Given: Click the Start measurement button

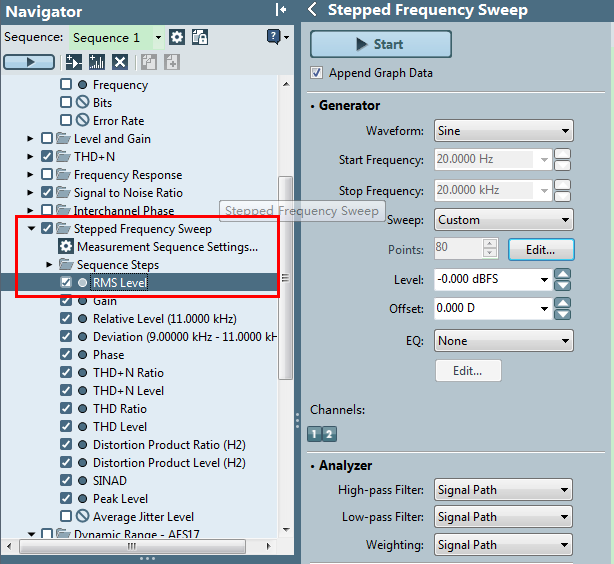Looking at the screenshot, I should [381, 44].
